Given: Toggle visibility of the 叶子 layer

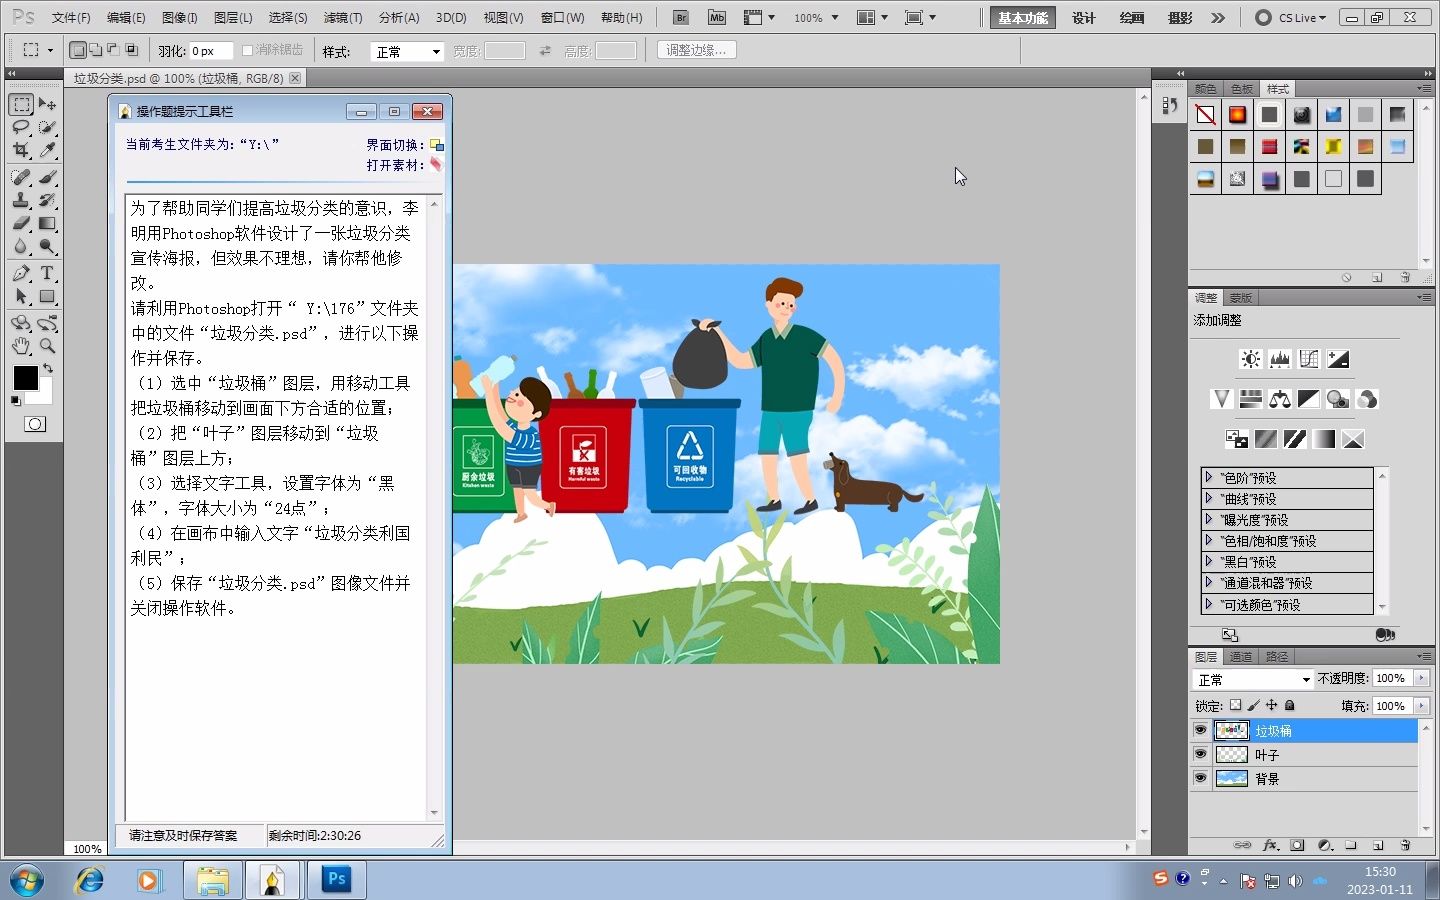Looking at the screenshot, I should (x=1200, y=754).
